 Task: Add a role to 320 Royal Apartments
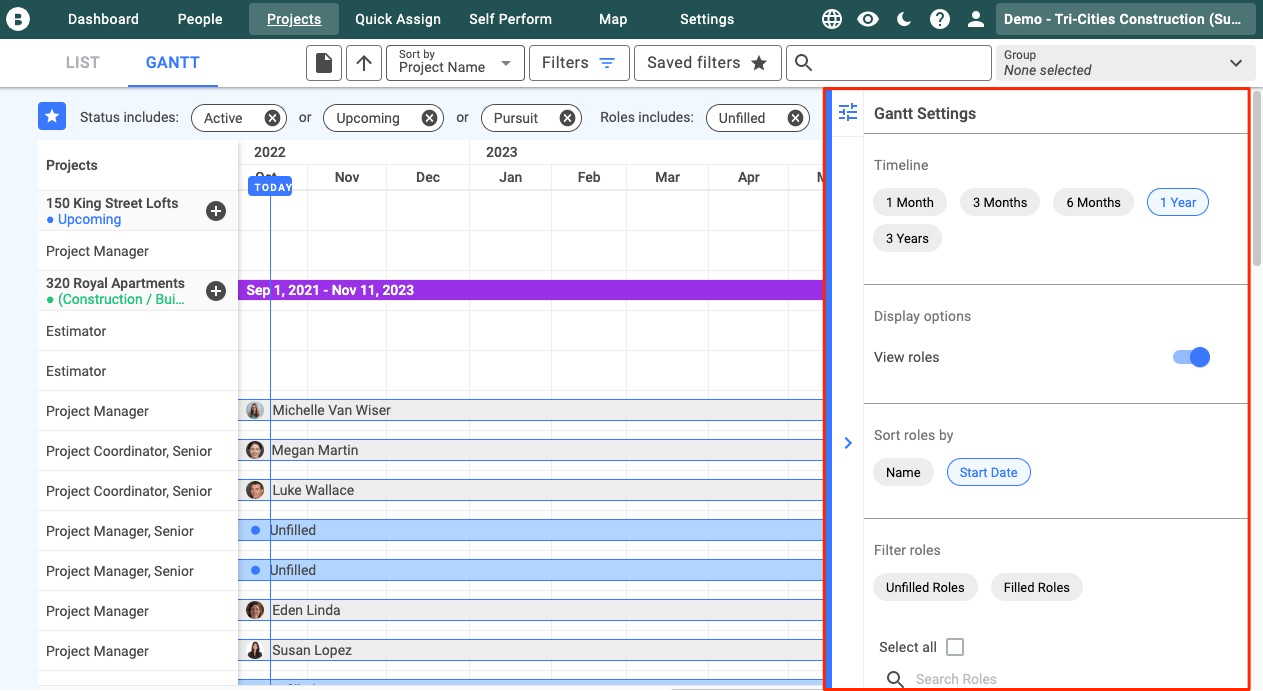pos(216,291)
